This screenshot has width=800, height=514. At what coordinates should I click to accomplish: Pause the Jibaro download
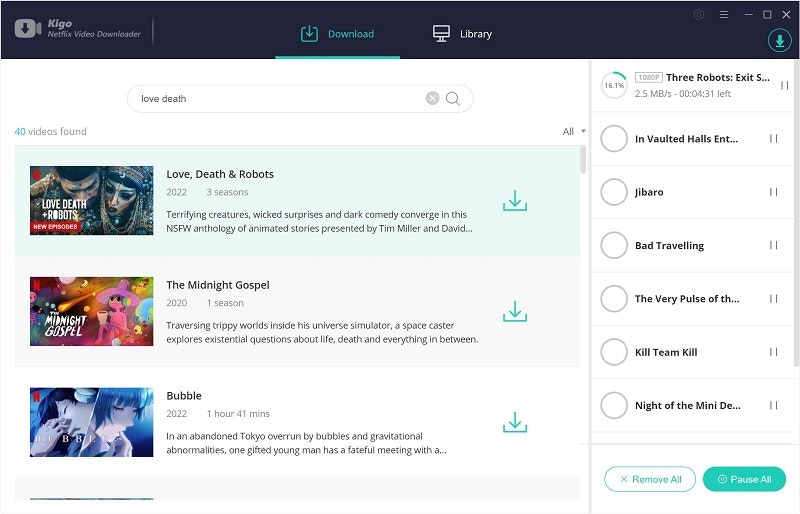[x=773, y=192]
